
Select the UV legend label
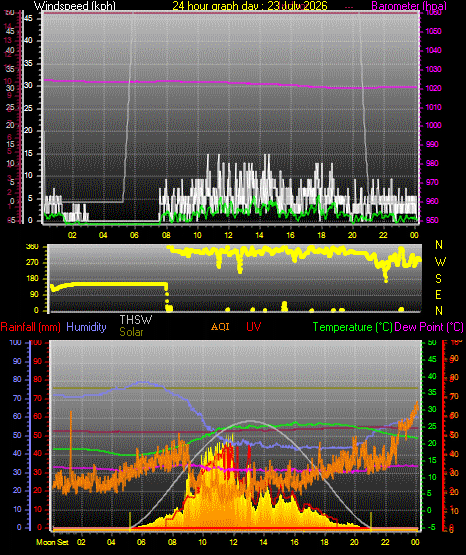tap(254, 327)
